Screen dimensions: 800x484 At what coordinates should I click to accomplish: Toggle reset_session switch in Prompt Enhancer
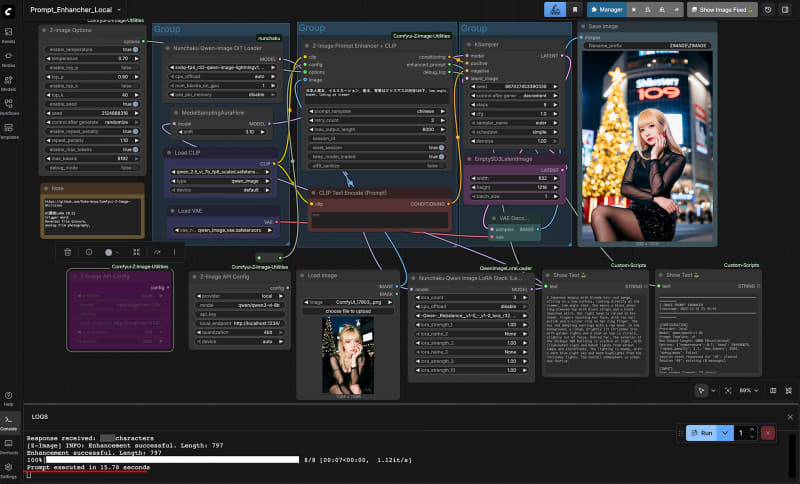click(x=441, y=147)
